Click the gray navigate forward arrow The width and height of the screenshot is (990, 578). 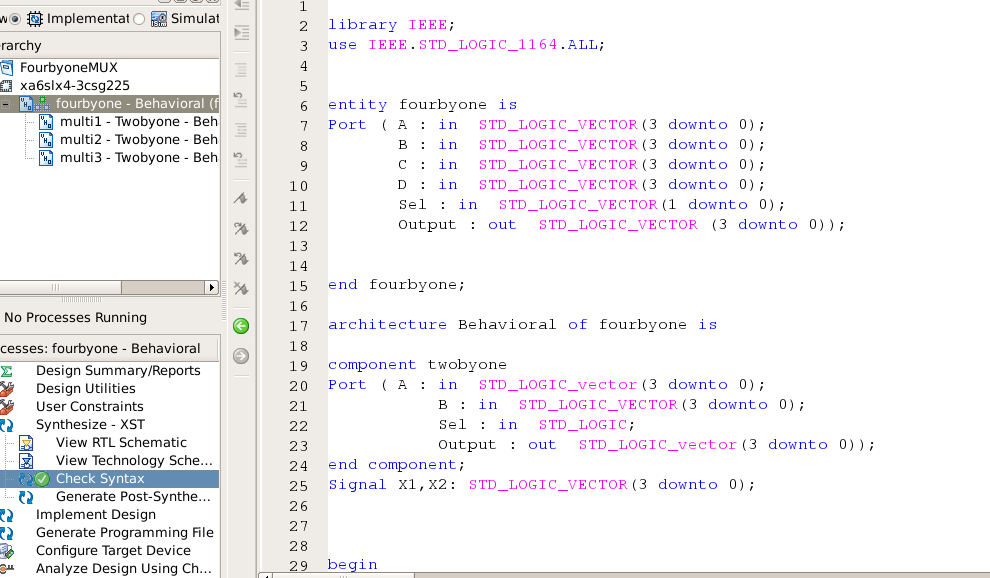tap(241, 356)
